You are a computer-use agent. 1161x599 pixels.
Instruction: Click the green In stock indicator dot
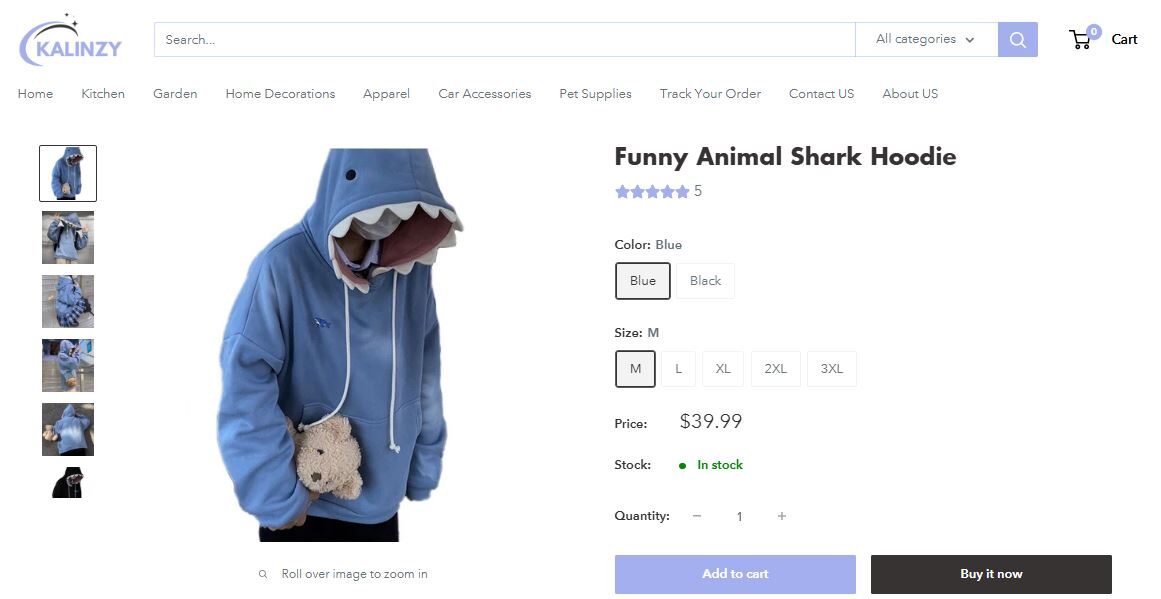[x=682, y=465]
